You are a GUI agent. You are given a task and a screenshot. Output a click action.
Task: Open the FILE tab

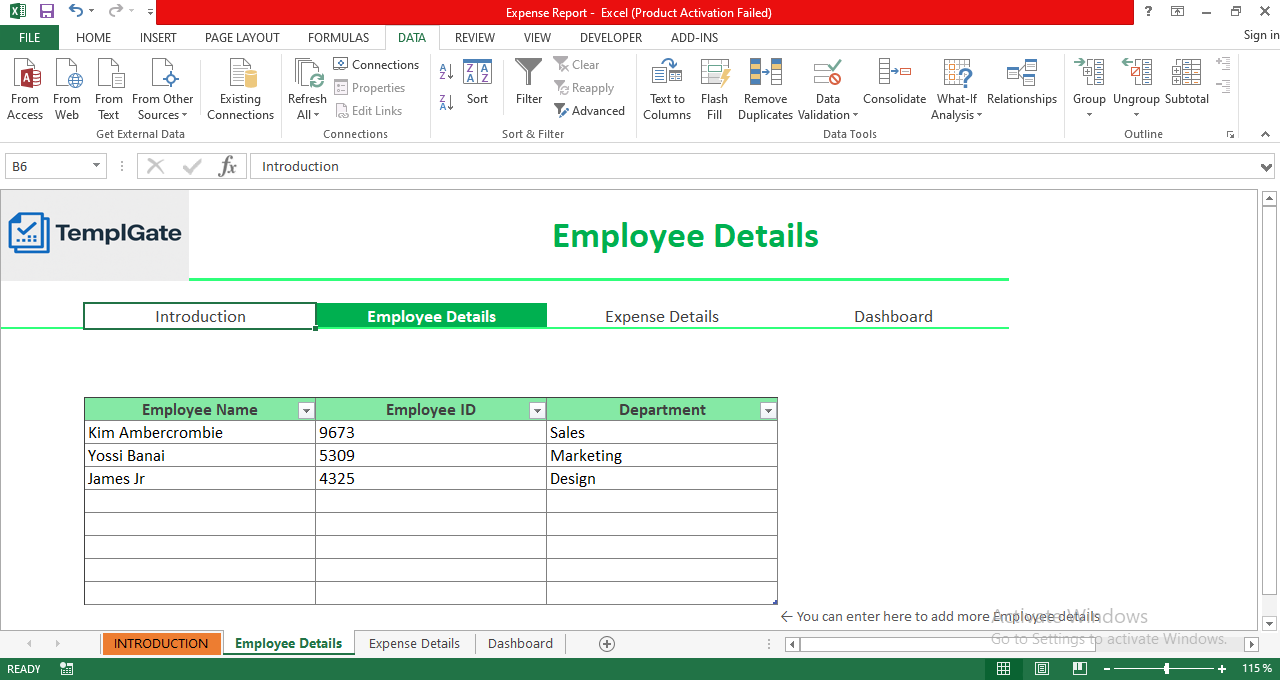29,37
